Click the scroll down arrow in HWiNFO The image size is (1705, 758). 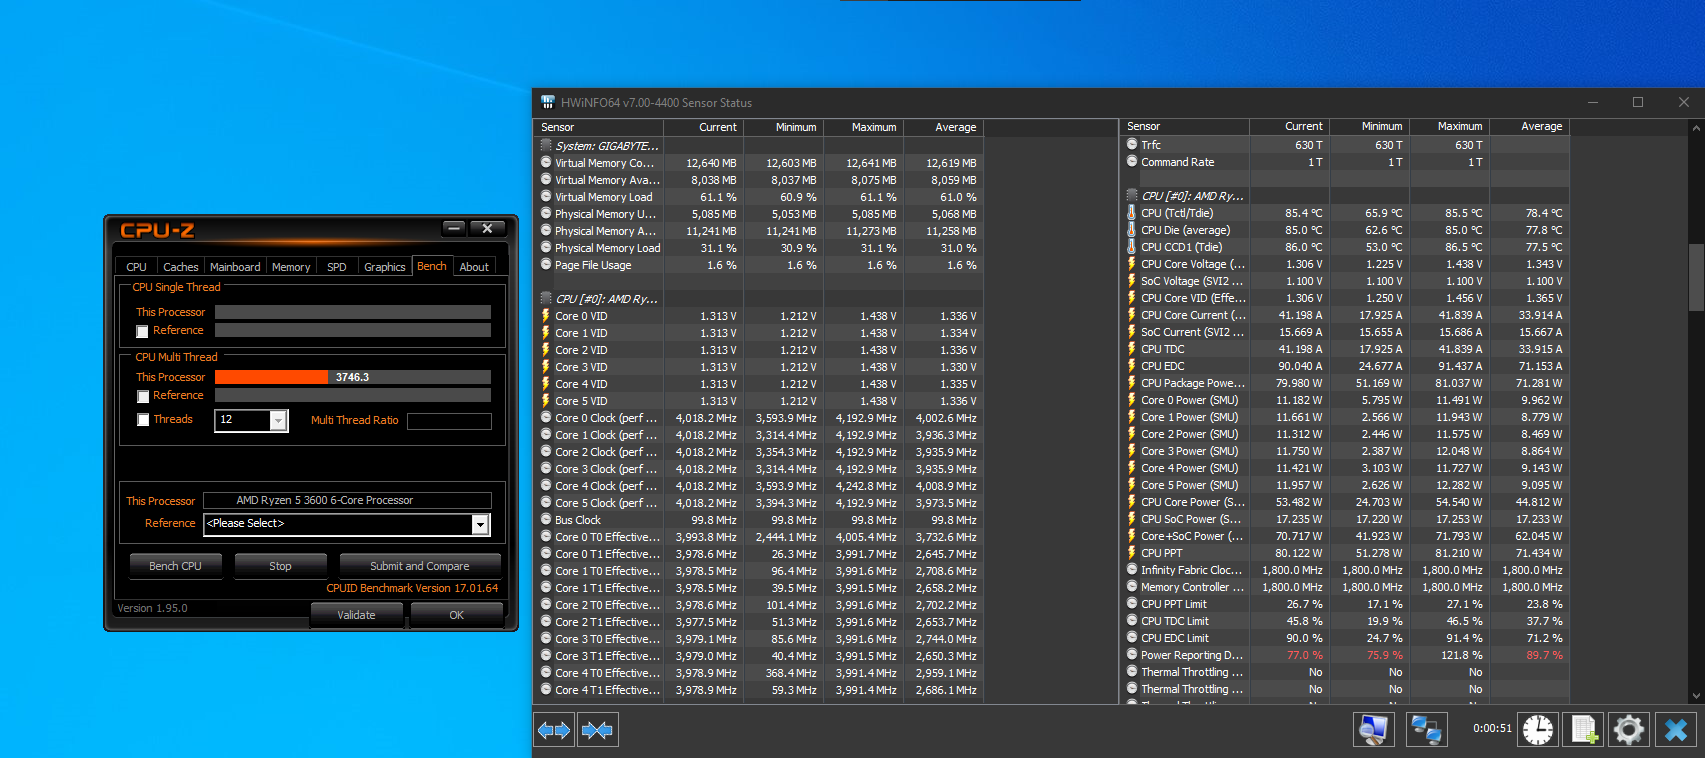1696,696
